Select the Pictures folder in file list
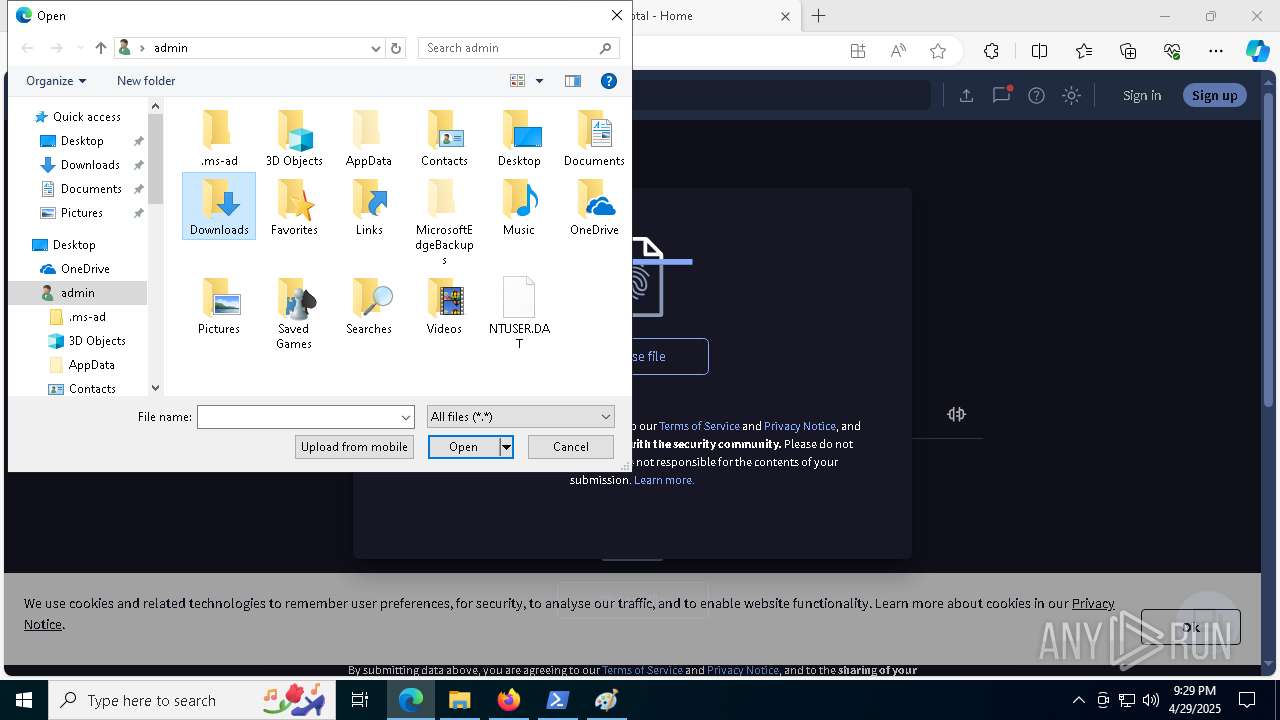 tap(219, 305)
